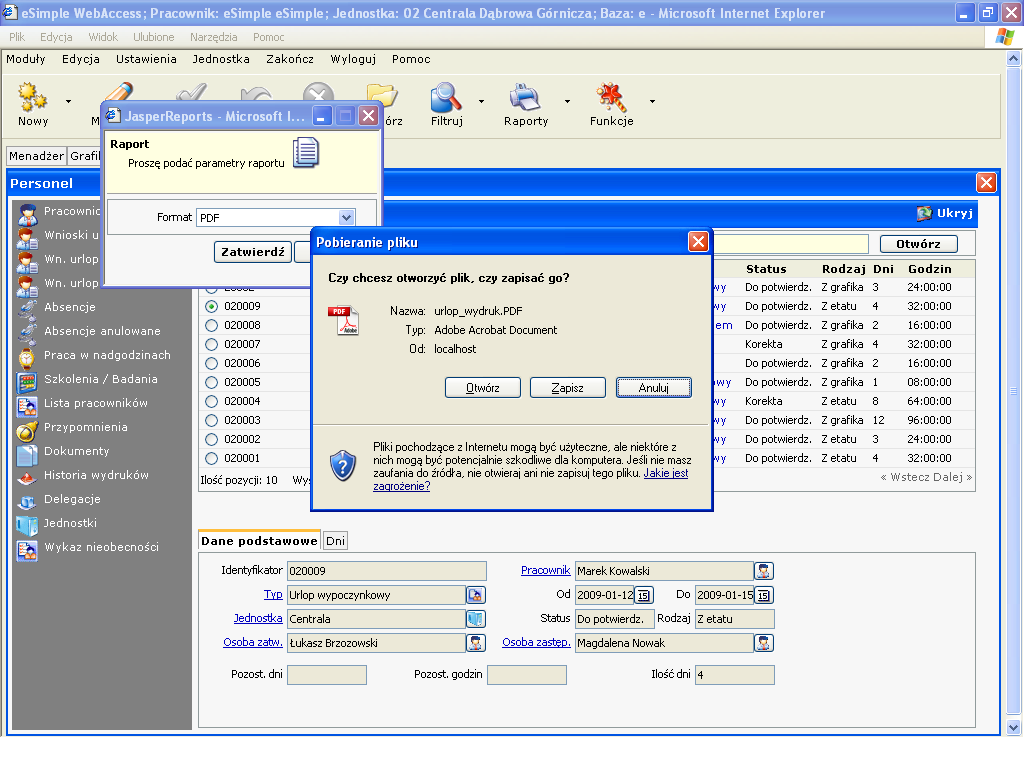Select radio button for record 020007
Screen dimensions: 1024x768
212,344
